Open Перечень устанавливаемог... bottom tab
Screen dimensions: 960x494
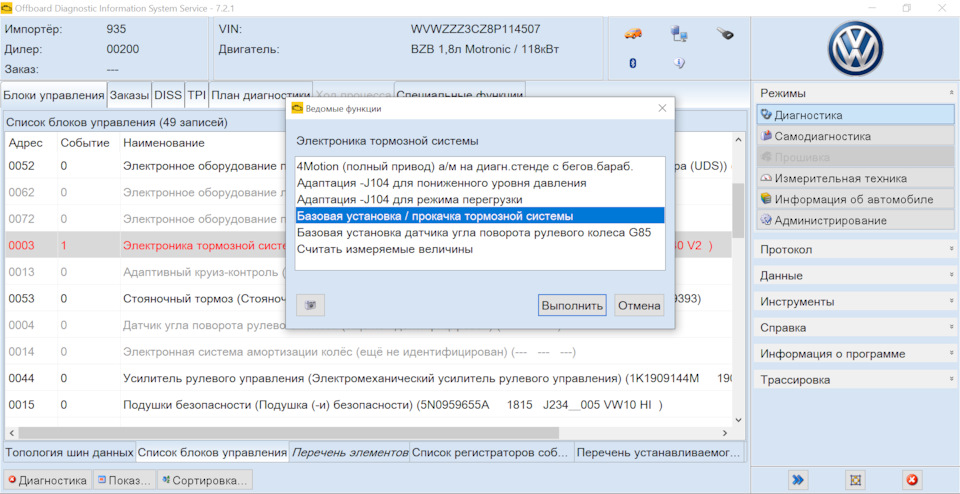pyautogui.click(x=660, y=452)
